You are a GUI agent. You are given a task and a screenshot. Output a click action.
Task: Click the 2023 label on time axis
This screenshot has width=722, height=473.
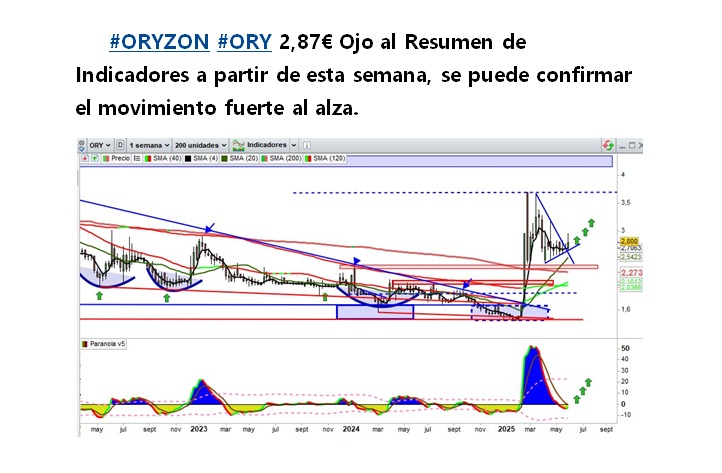199,429
